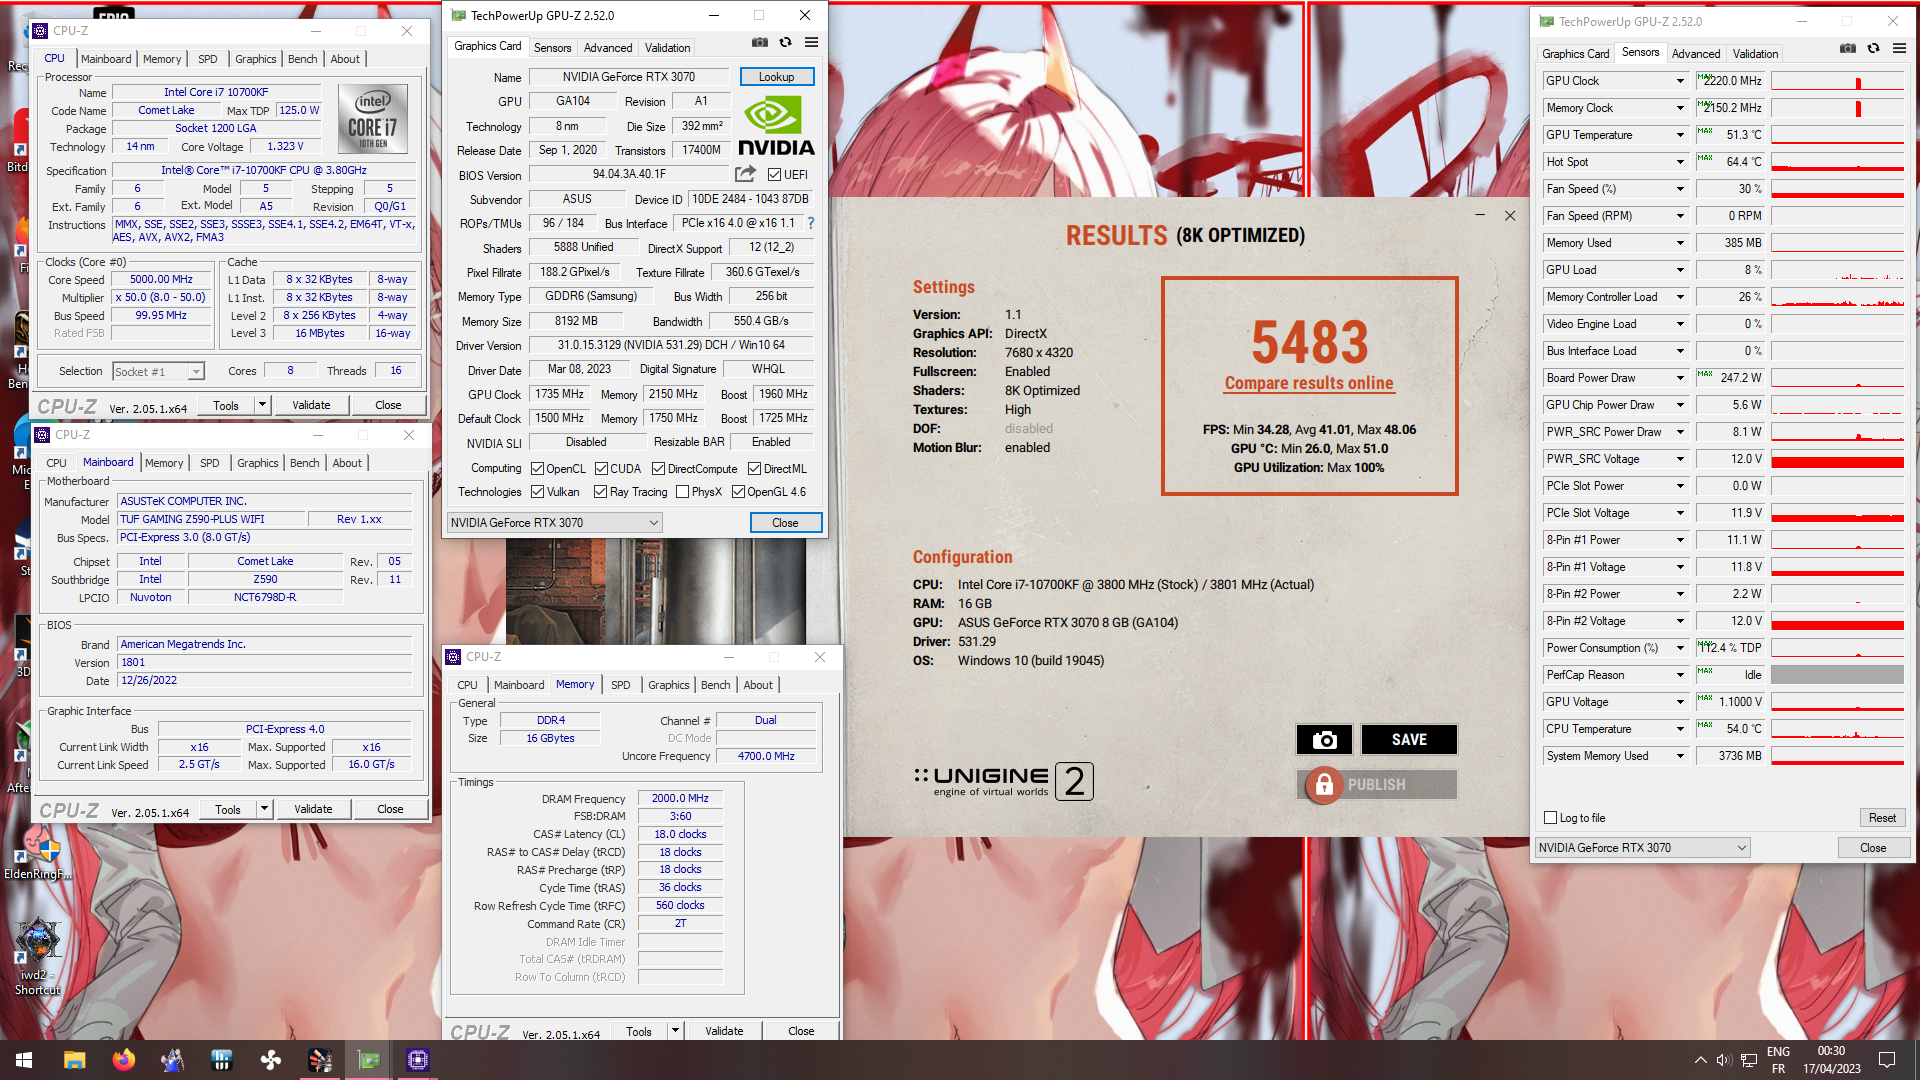Toggle Vulkan checkbox

(x=537, y=492)
